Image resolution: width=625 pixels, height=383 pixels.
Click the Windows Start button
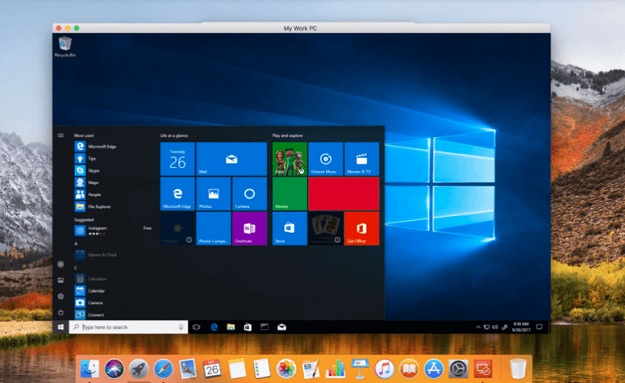pos(61,327)
